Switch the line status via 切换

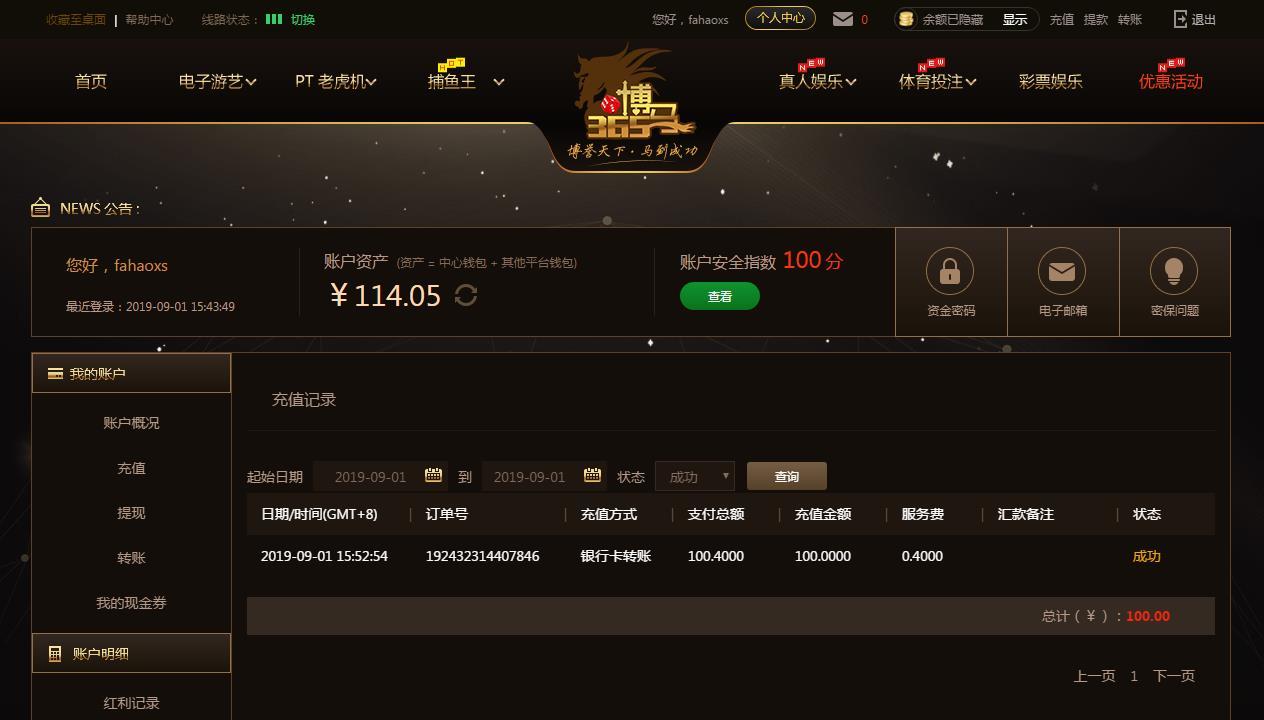coord(303,19)
